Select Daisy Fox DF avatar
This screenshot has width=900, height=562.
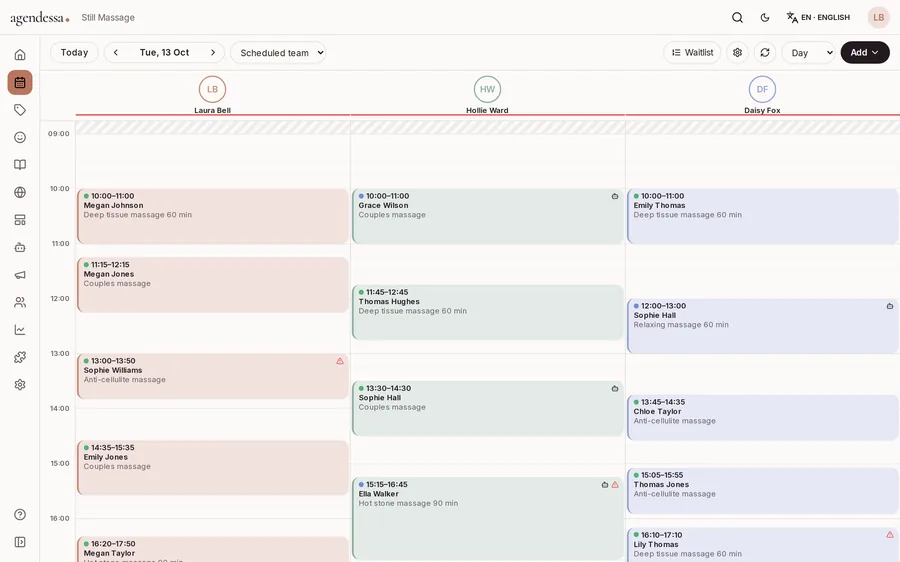(762, 89)
